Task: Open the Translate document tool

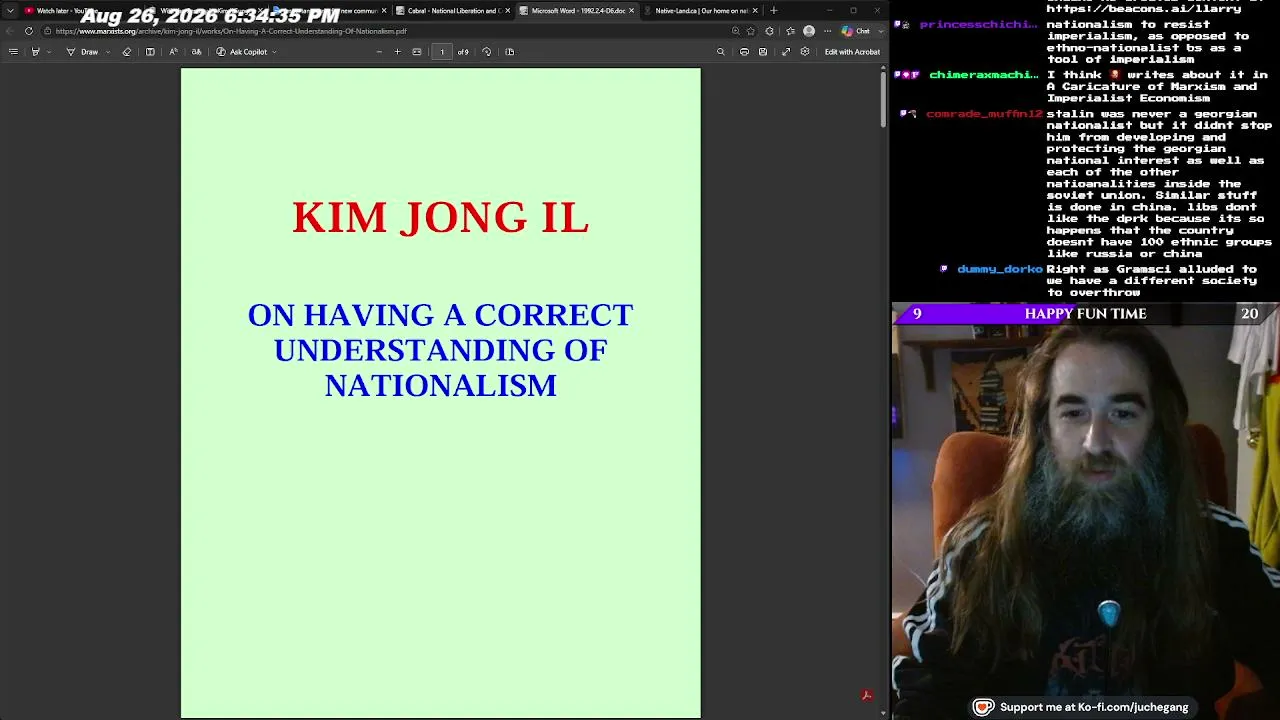Action: tap(196, 52)
